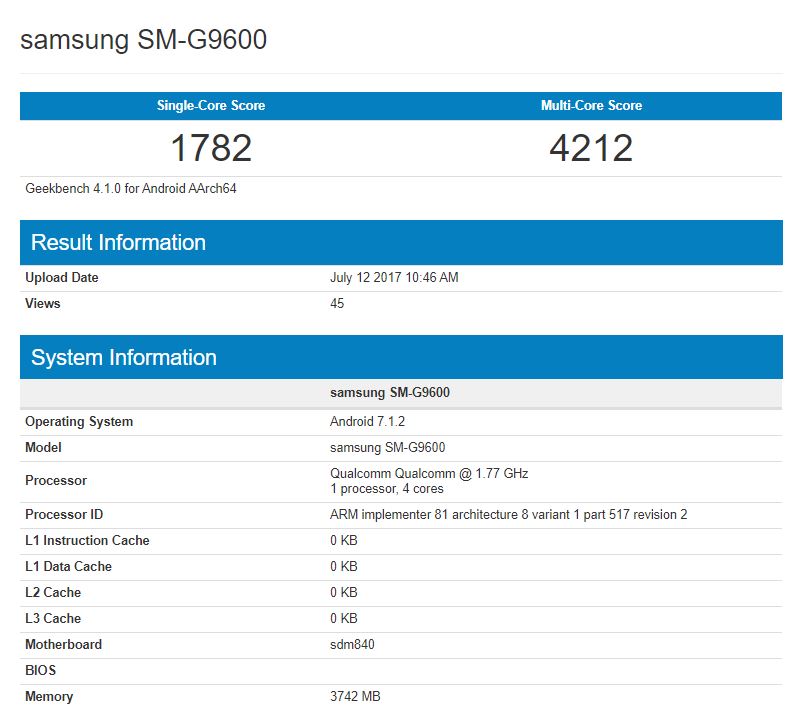Select Qualcomm Qualcomm @ 1.77 GHz text
This screenshot has width=794, height=719.
pyautogui.click(x=429, y=473)
